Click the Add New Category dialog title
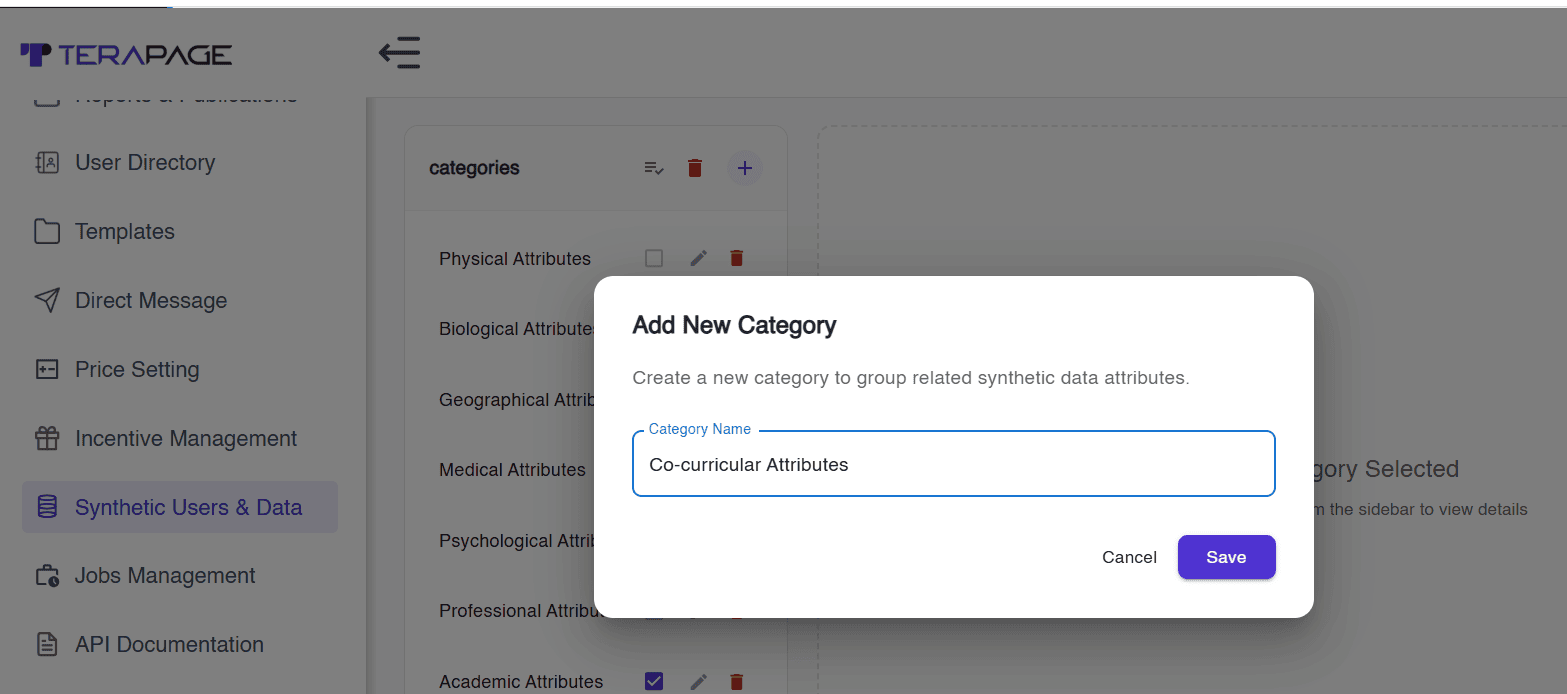The image size is (1567, 694). tap(734, 325)
